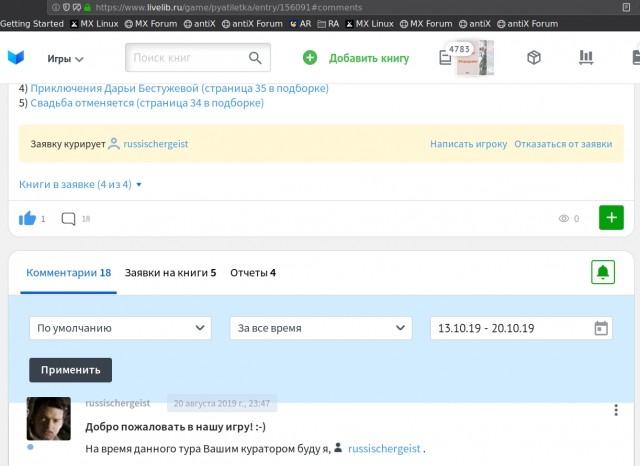
Task: Open first MX Linux bookmark
Action: click(94, 24)
